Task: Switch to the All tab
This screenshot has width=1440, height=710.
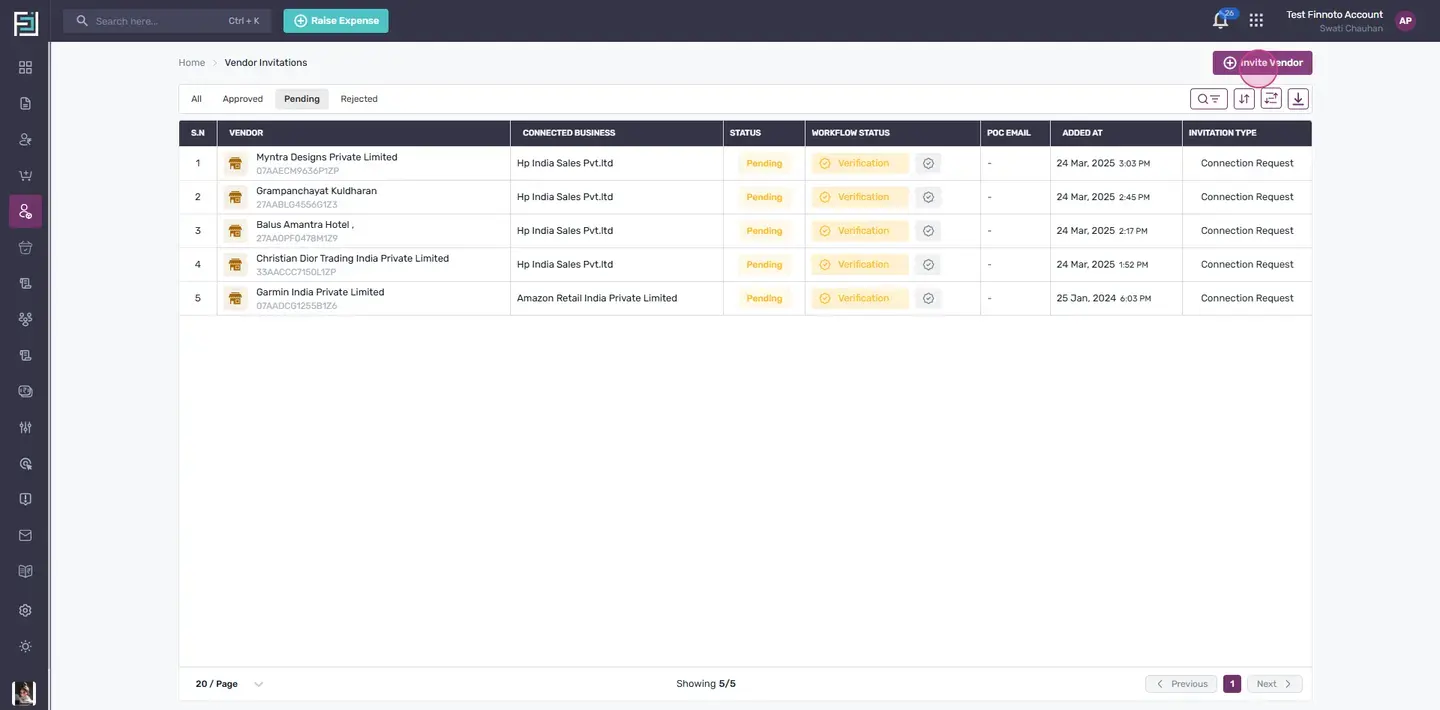Action: (x=196, y=99)
